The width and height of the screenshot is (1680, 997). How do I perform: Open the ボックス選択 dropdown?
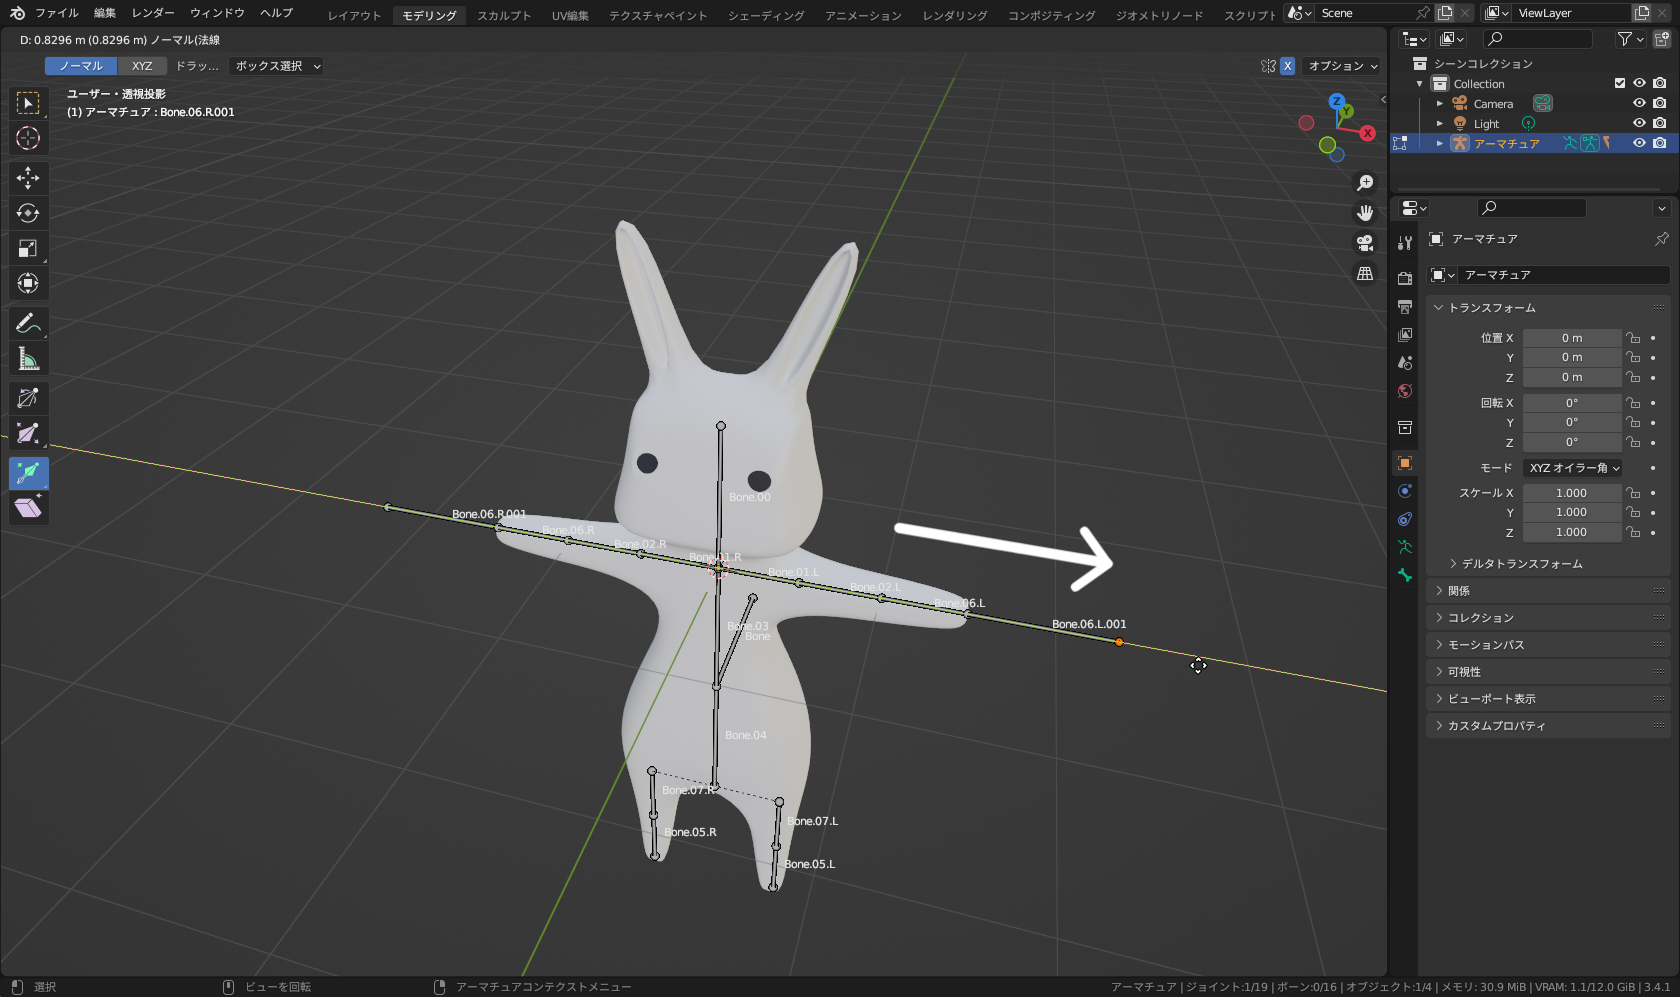(277, 66)
